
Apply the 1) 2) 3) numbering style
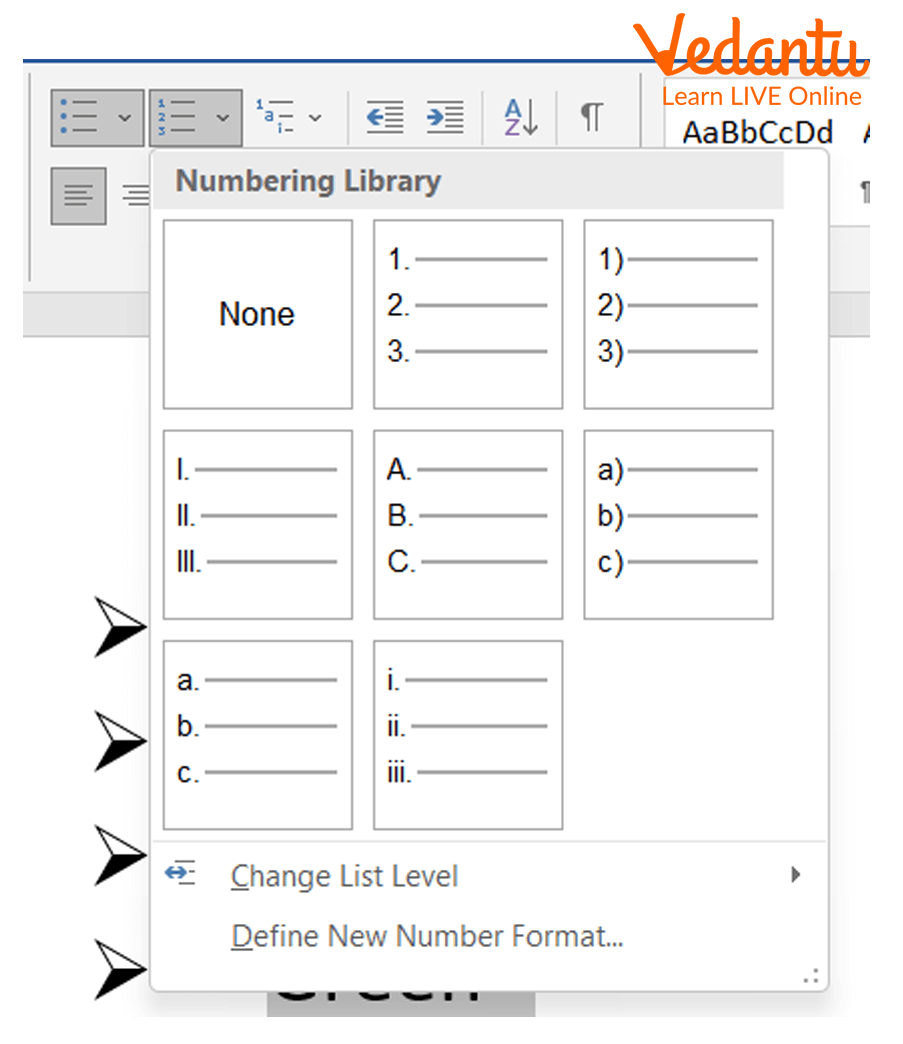pos(678,314)
